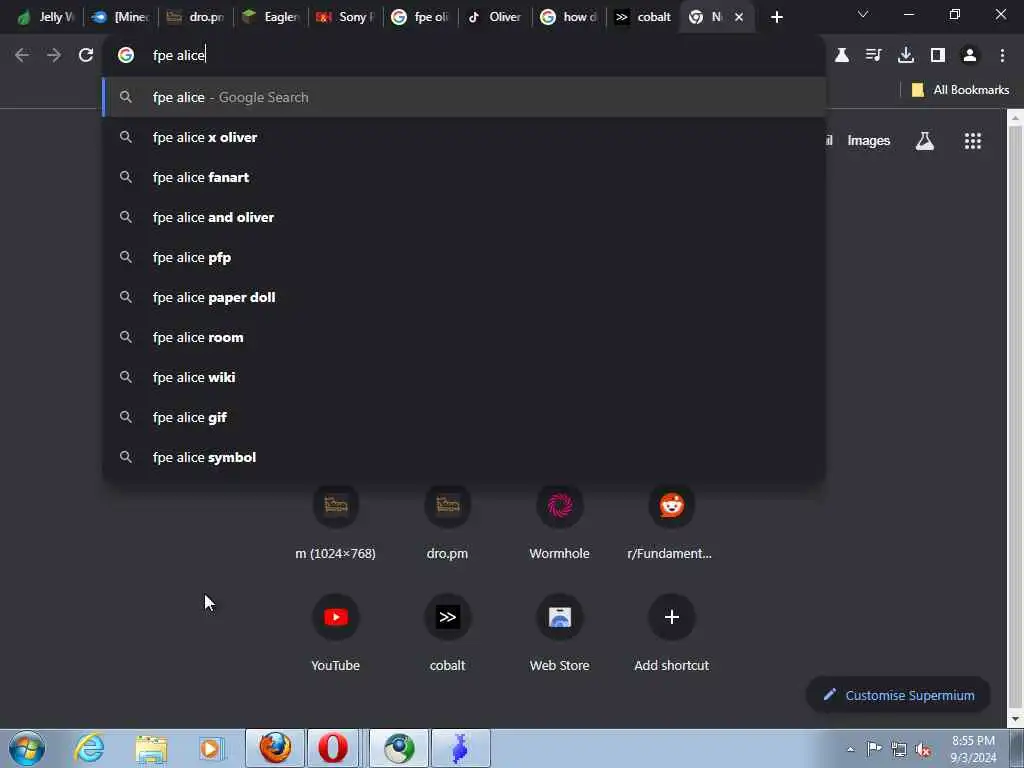Select suggestion fpe alice wiki
The height and width of the screenshot is (768, 1024).
tap(464, 377)
